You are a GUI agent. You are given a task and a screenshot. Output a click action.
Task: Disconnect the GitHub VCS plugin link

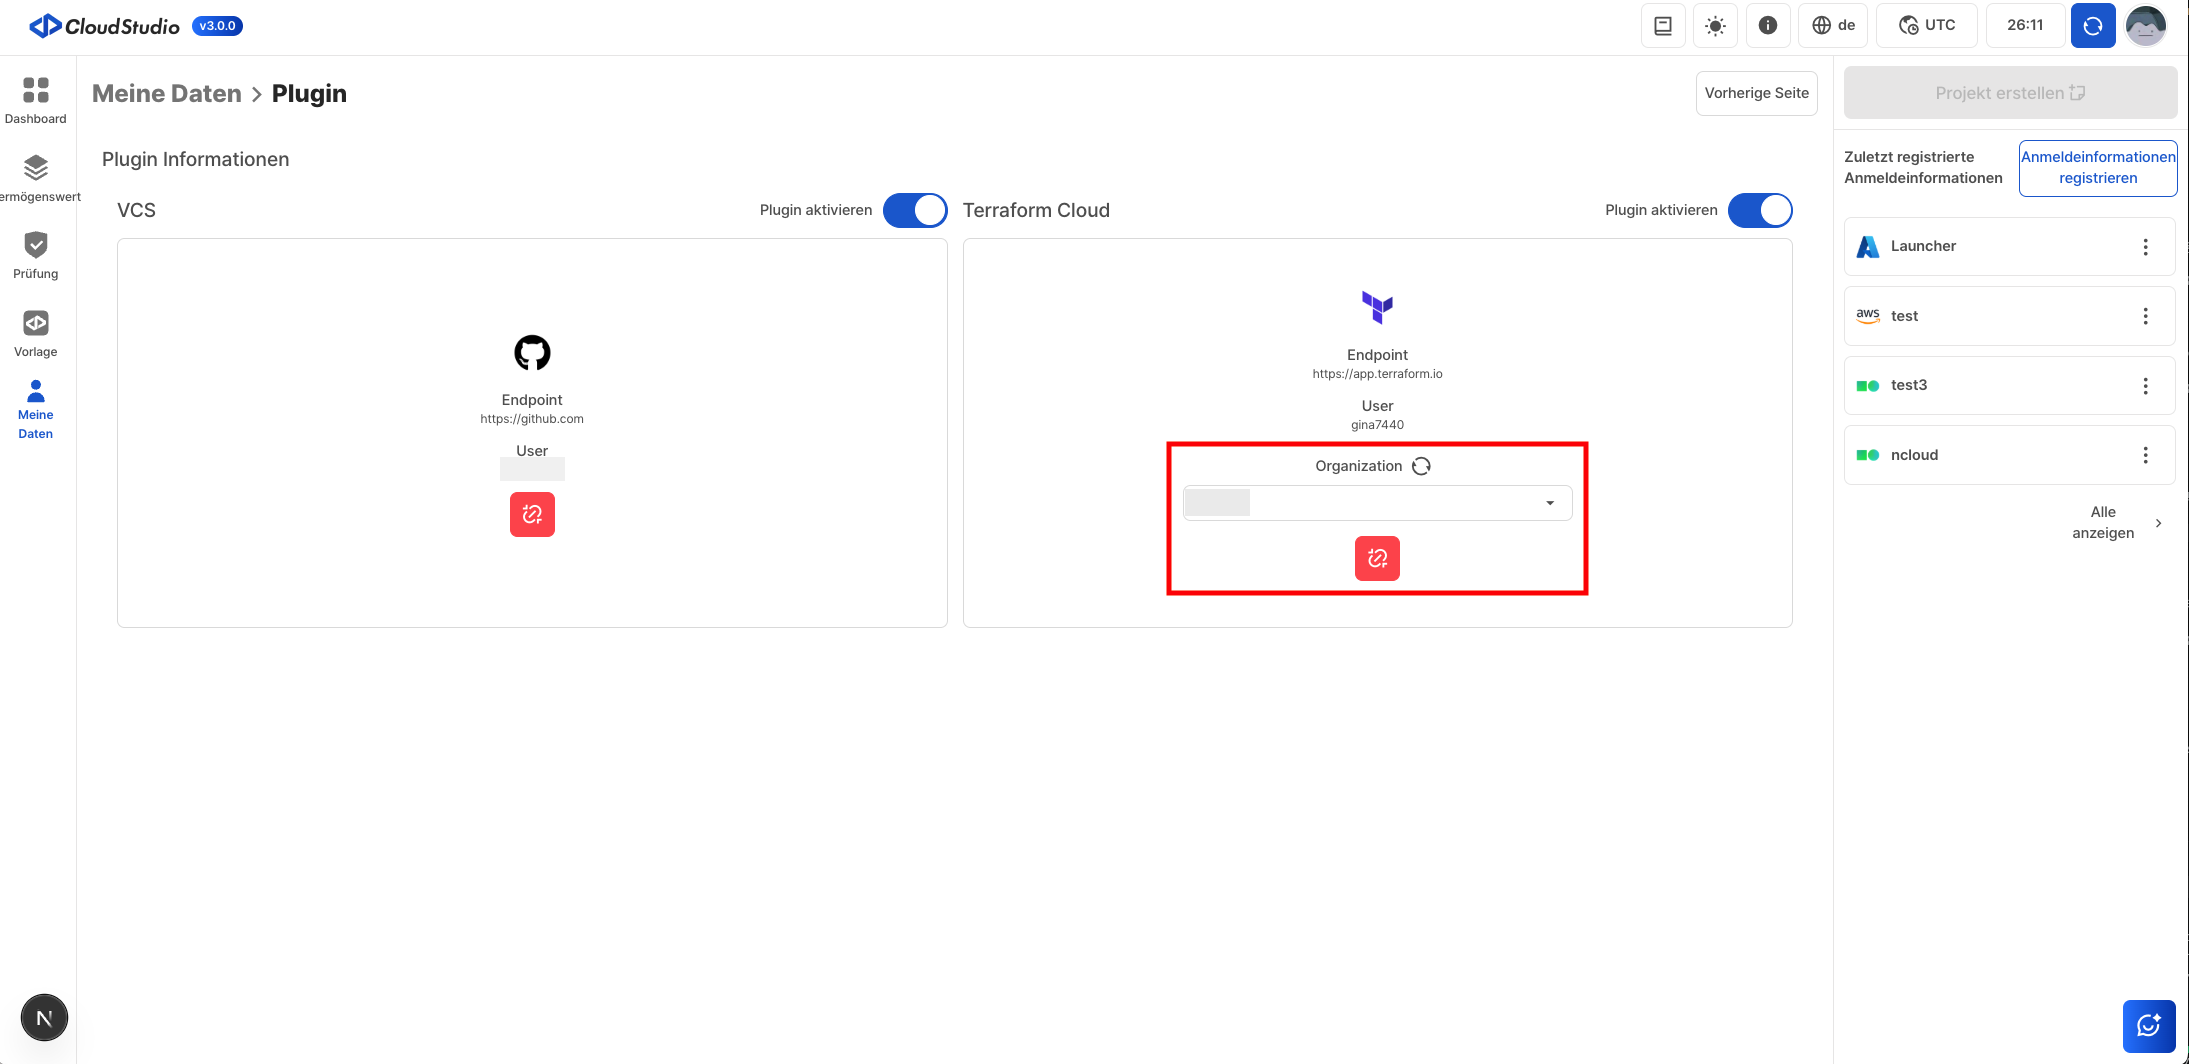click(x=532, y=514)
